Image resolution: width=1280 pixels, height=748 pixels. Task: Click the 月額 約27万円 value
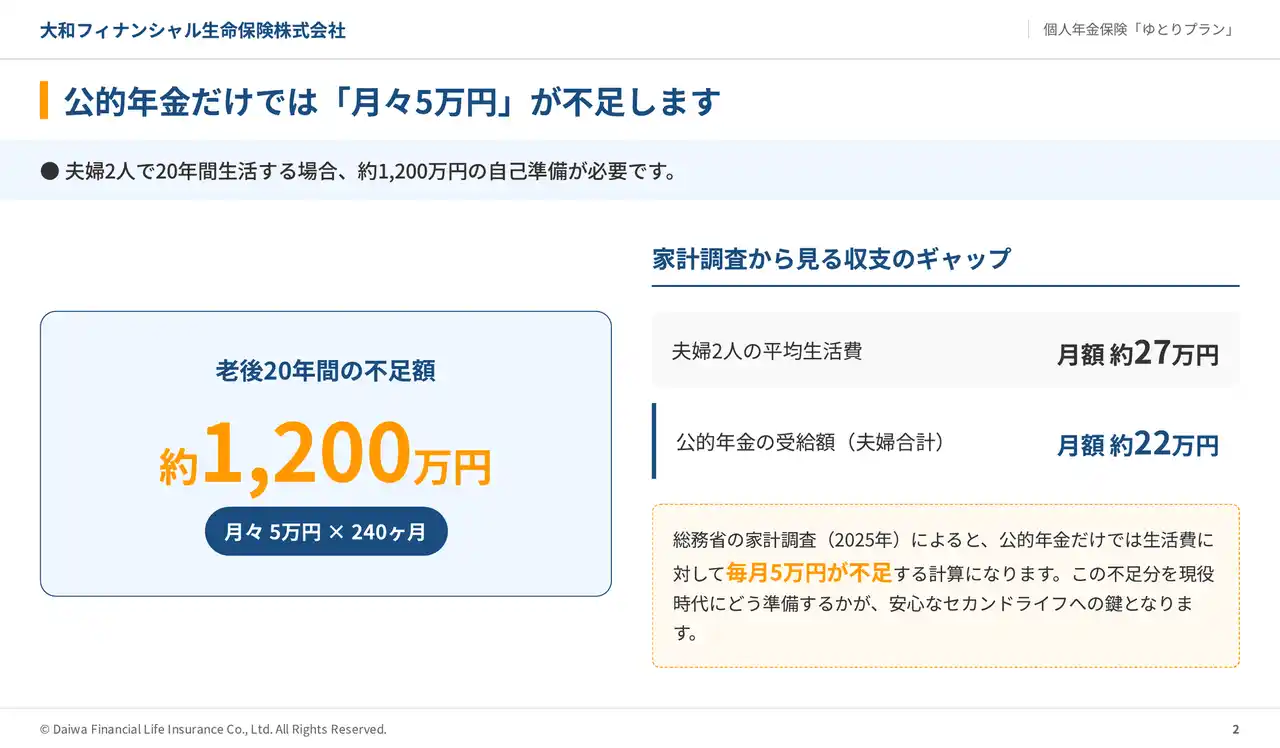(x=1138, y=353)
